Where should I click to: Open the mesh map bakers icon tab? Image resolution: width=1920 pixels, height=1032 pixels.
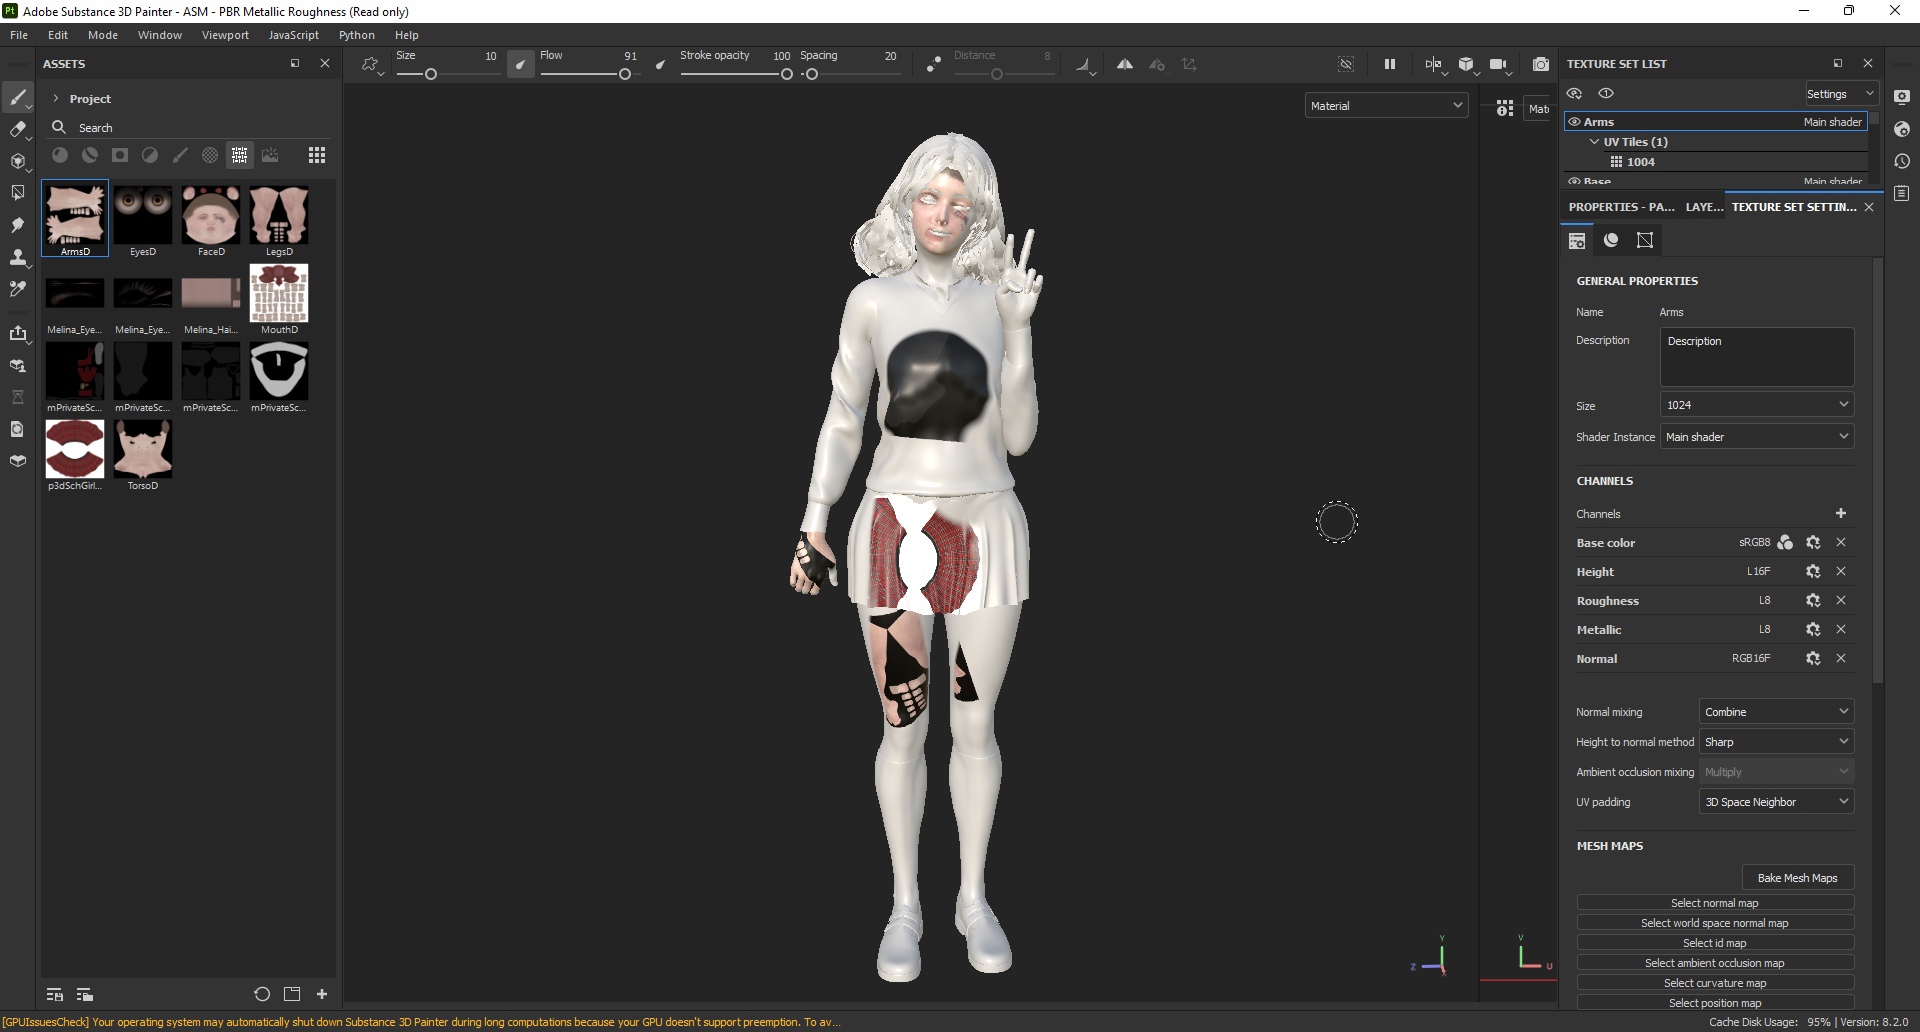[1645, 240]
